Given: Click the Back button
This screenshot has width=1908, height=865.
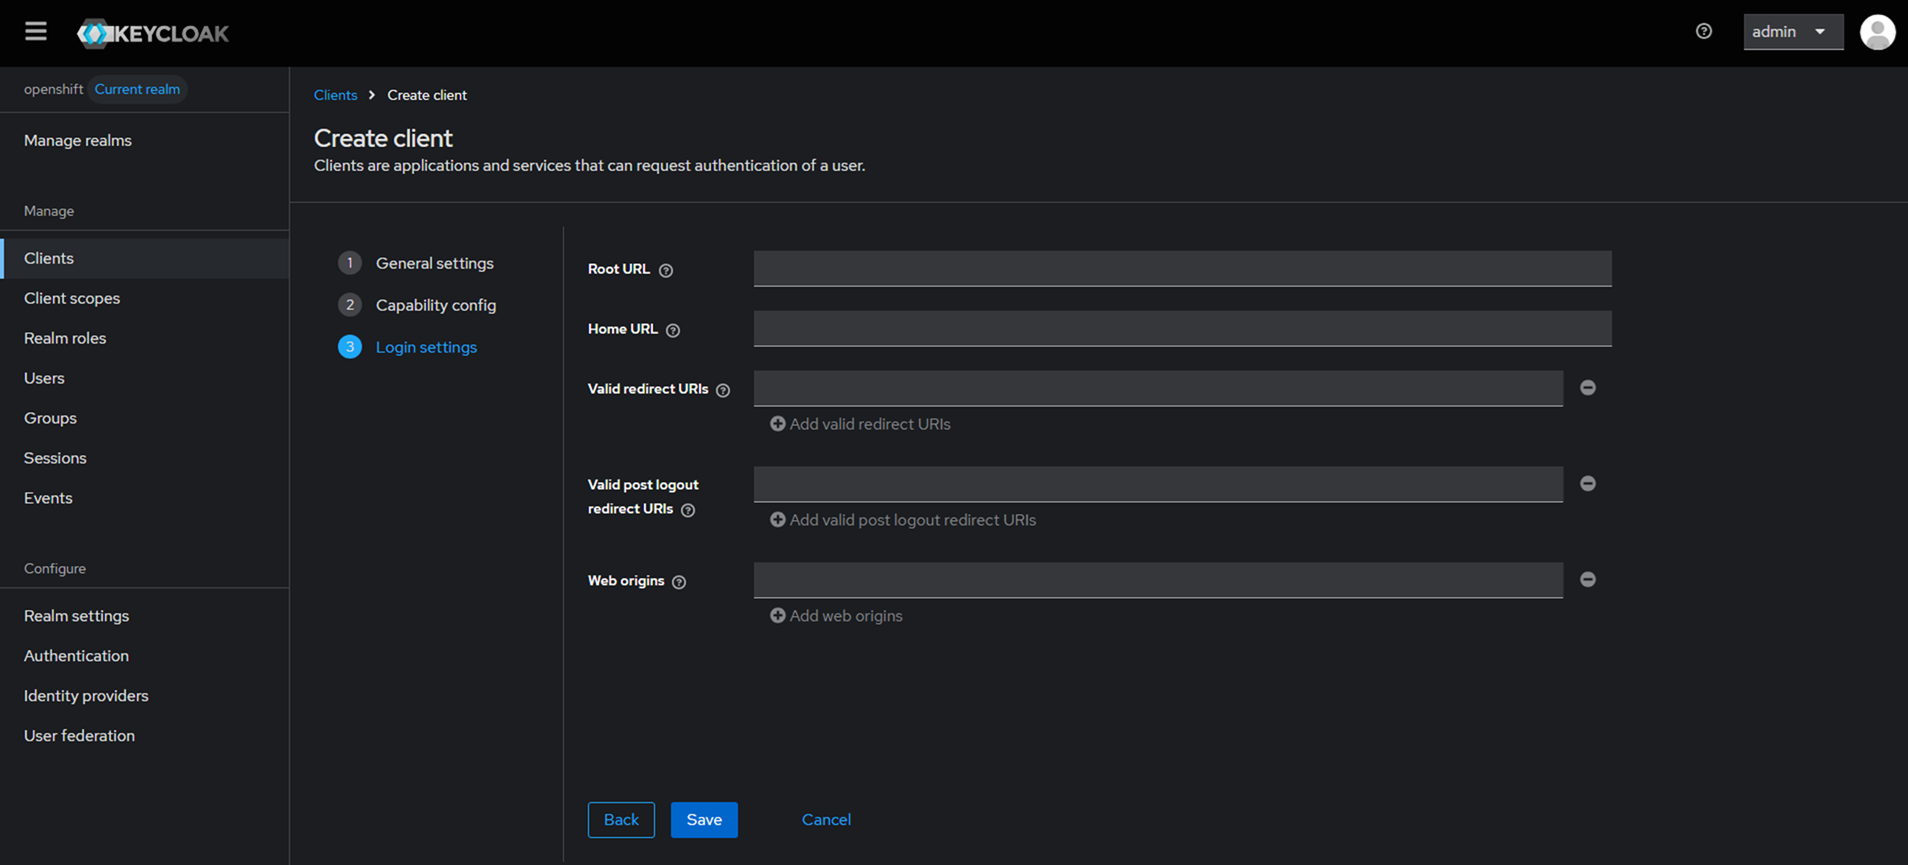Looking at the screenshot, I should click(x=621, y=820).
